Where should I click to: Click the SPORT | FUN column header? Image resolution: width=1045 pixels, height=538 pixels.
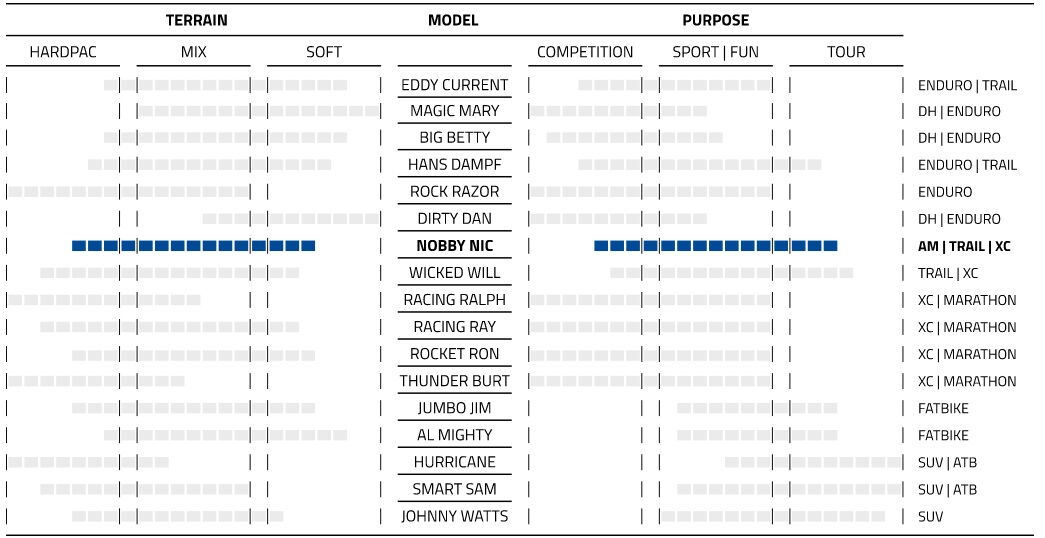coord(716,52)
